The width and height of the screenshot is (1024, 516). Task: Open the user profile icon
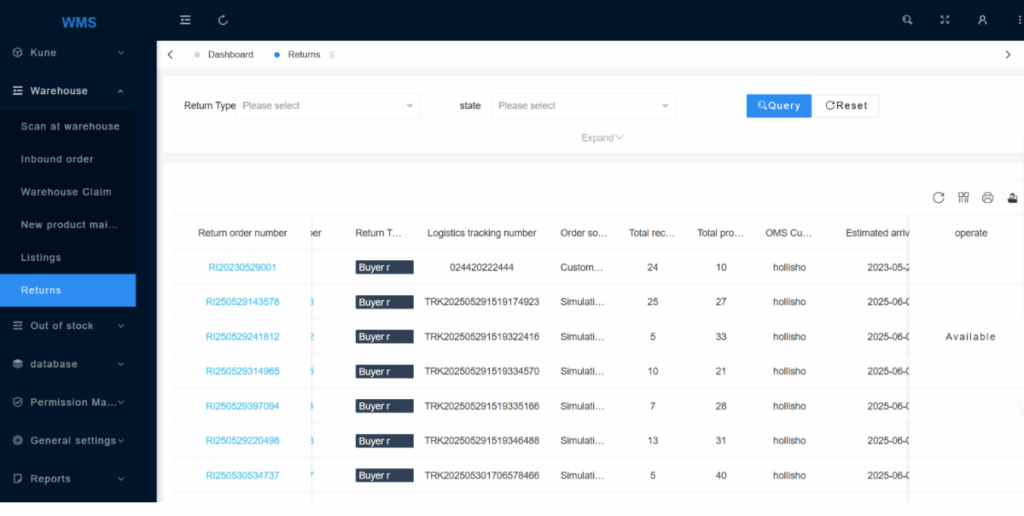click(x=982, y=20)
